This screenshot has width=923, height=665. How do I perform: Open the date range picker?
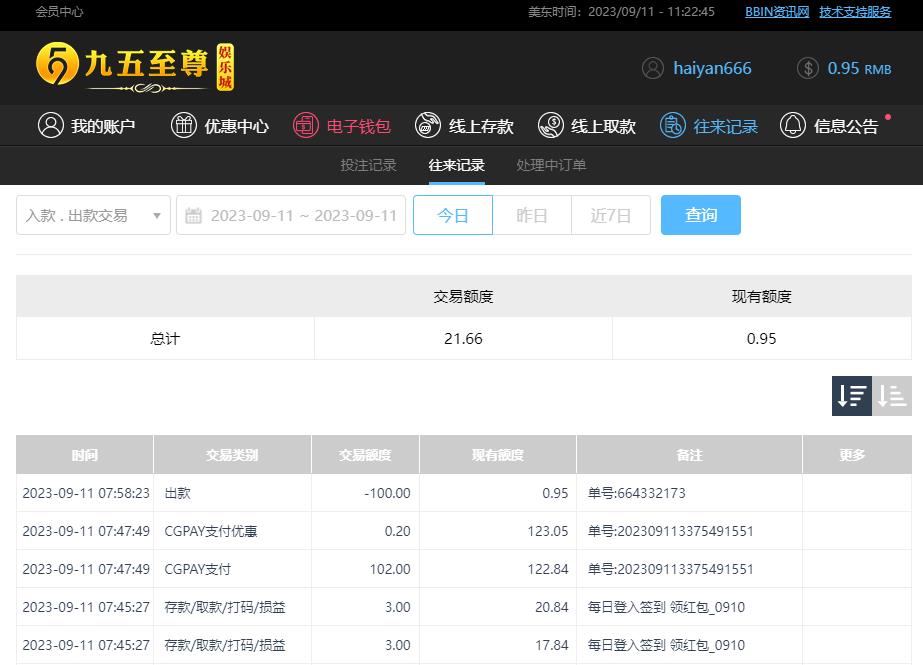pos(291,215)
